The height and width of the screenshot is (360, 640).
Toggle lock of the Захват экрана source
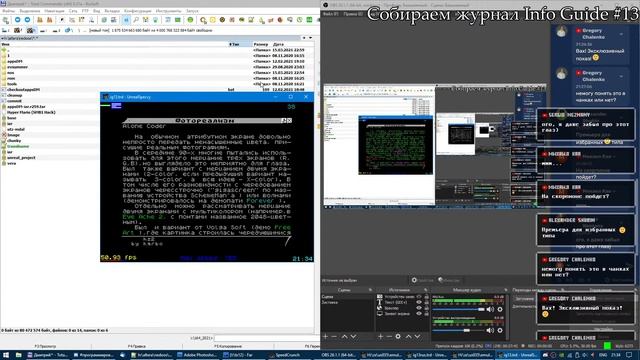426,313
